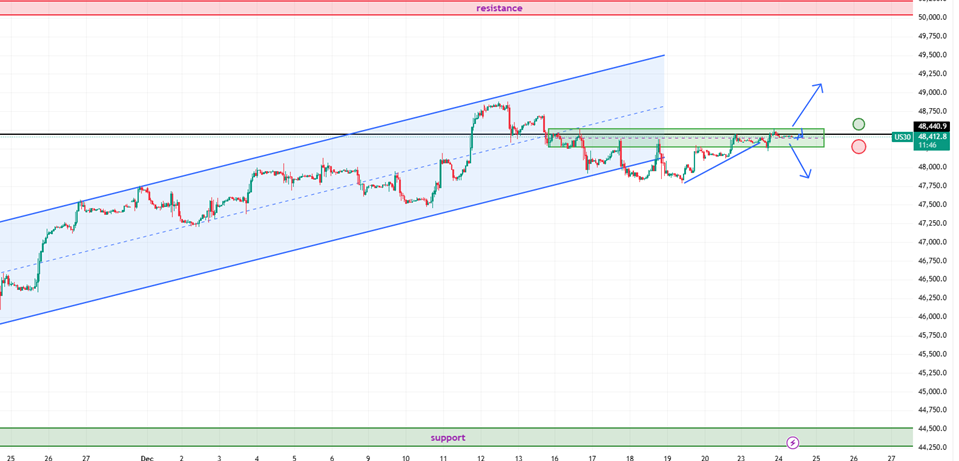Image resolution: width=959 pixels, height=461 pixels.
Task: Select the red circle marker
Action: pos(859,147)
